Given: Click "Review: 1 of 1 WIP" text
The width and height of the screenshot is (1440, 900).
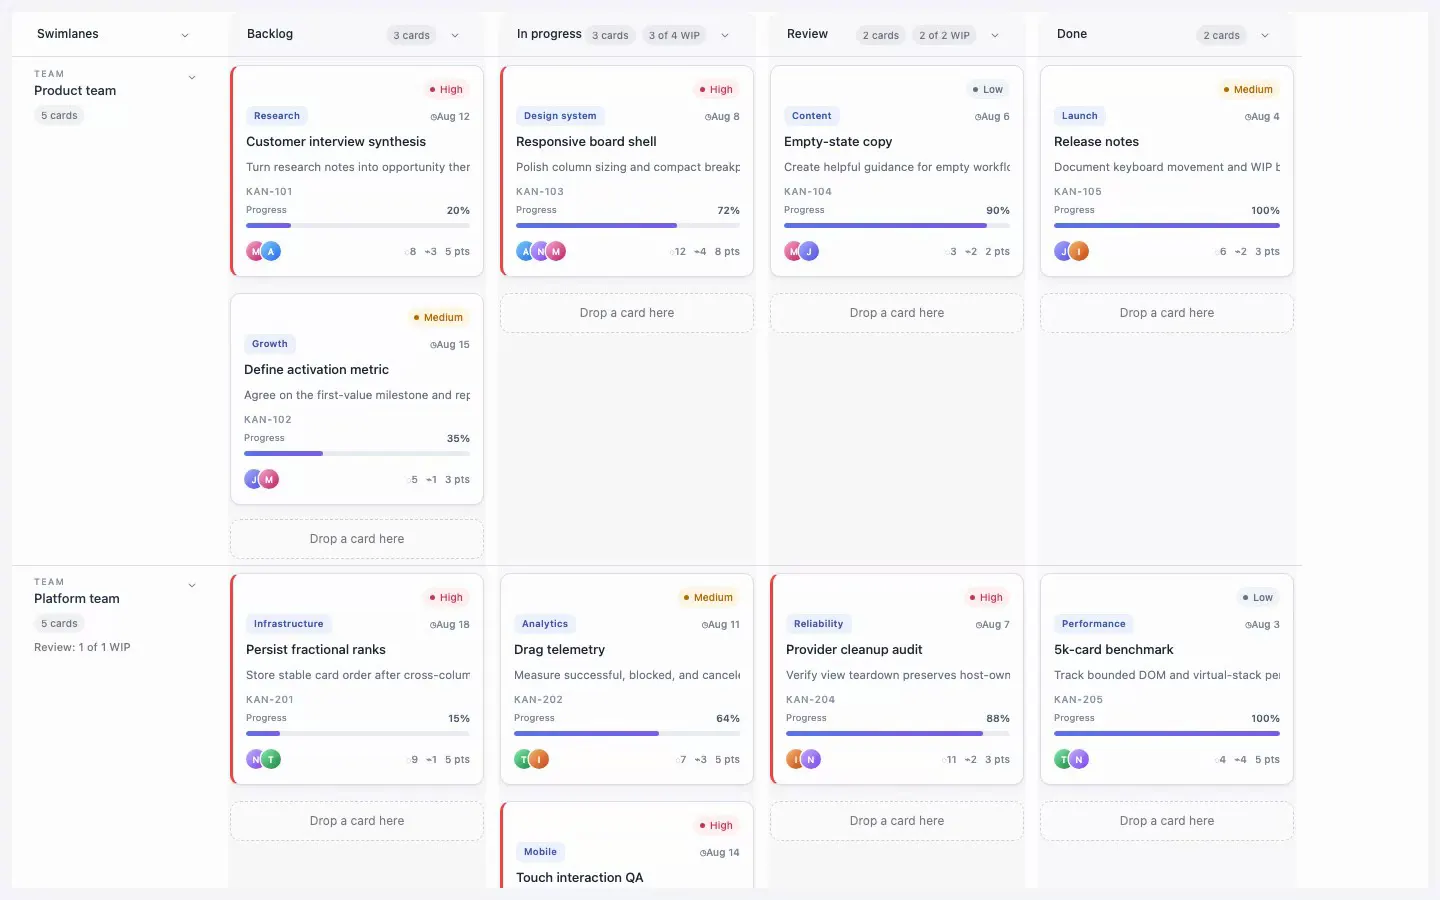Looking at the screenshot, I should [x=82, y=648].
